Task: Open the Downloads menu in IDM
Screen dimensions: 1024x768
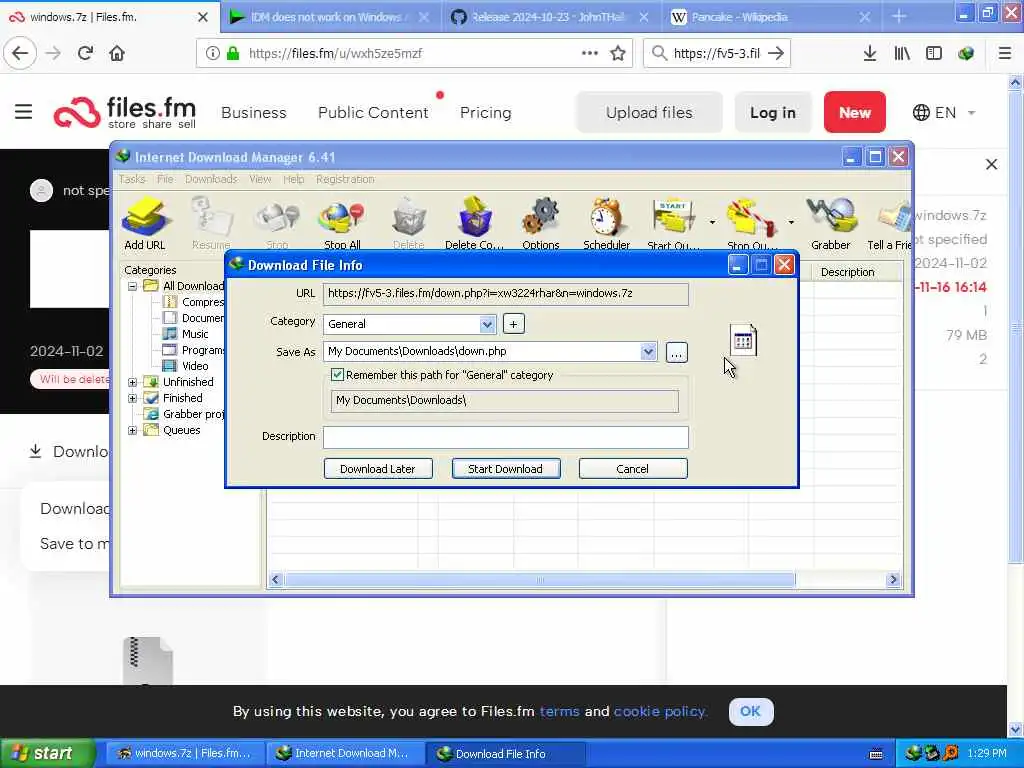Action: click(211, 179)
